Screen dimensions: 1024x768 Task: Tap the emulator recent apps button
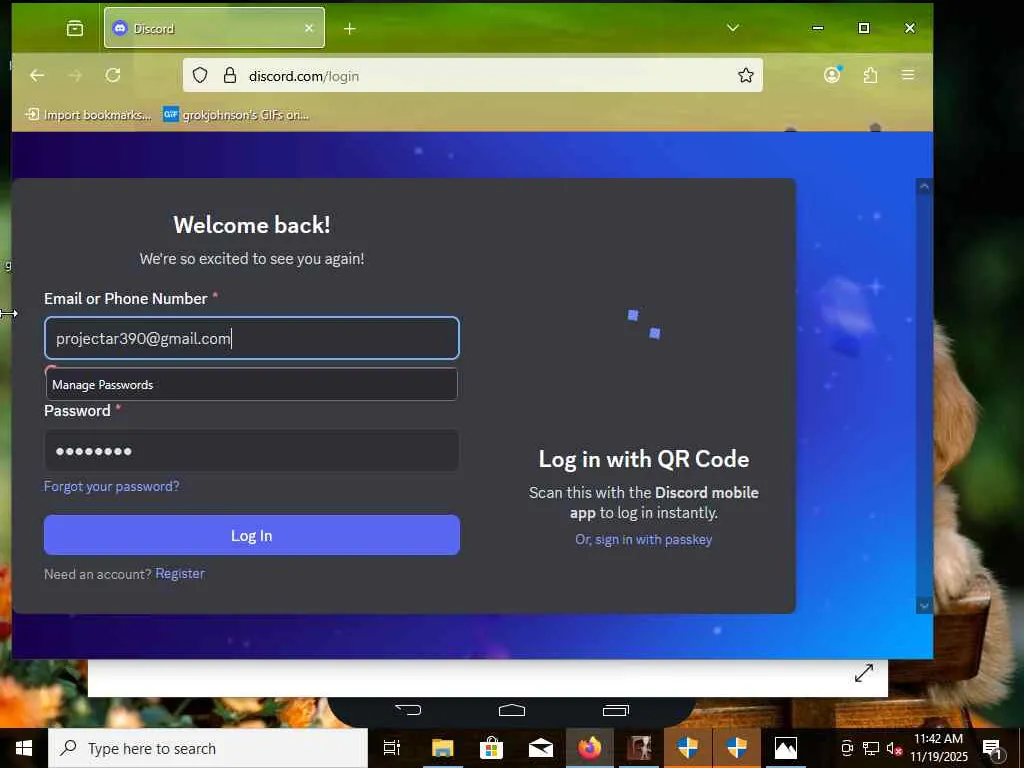(x=615, y=710)
